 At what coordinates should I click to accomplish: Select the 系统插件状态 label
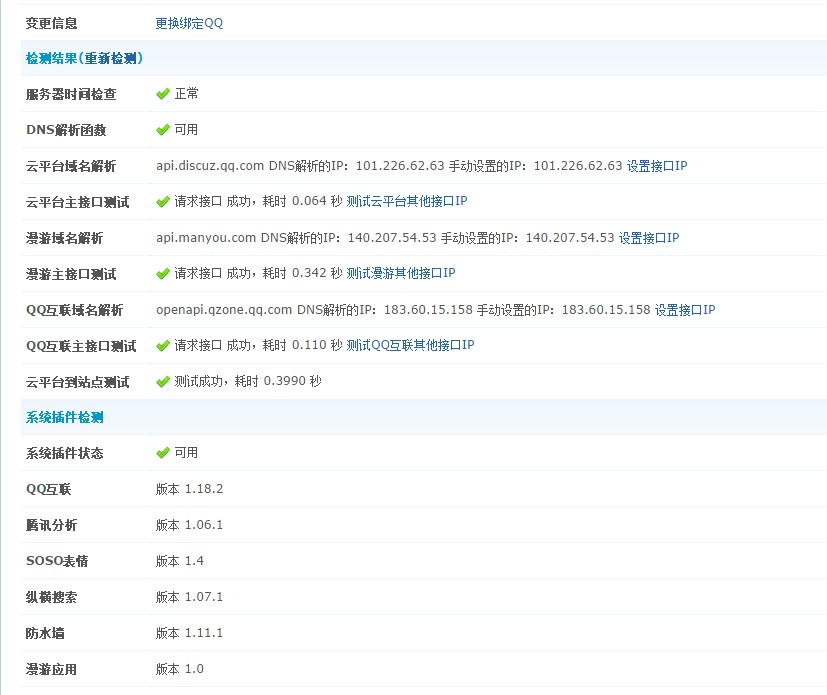(x=64, y=453)
